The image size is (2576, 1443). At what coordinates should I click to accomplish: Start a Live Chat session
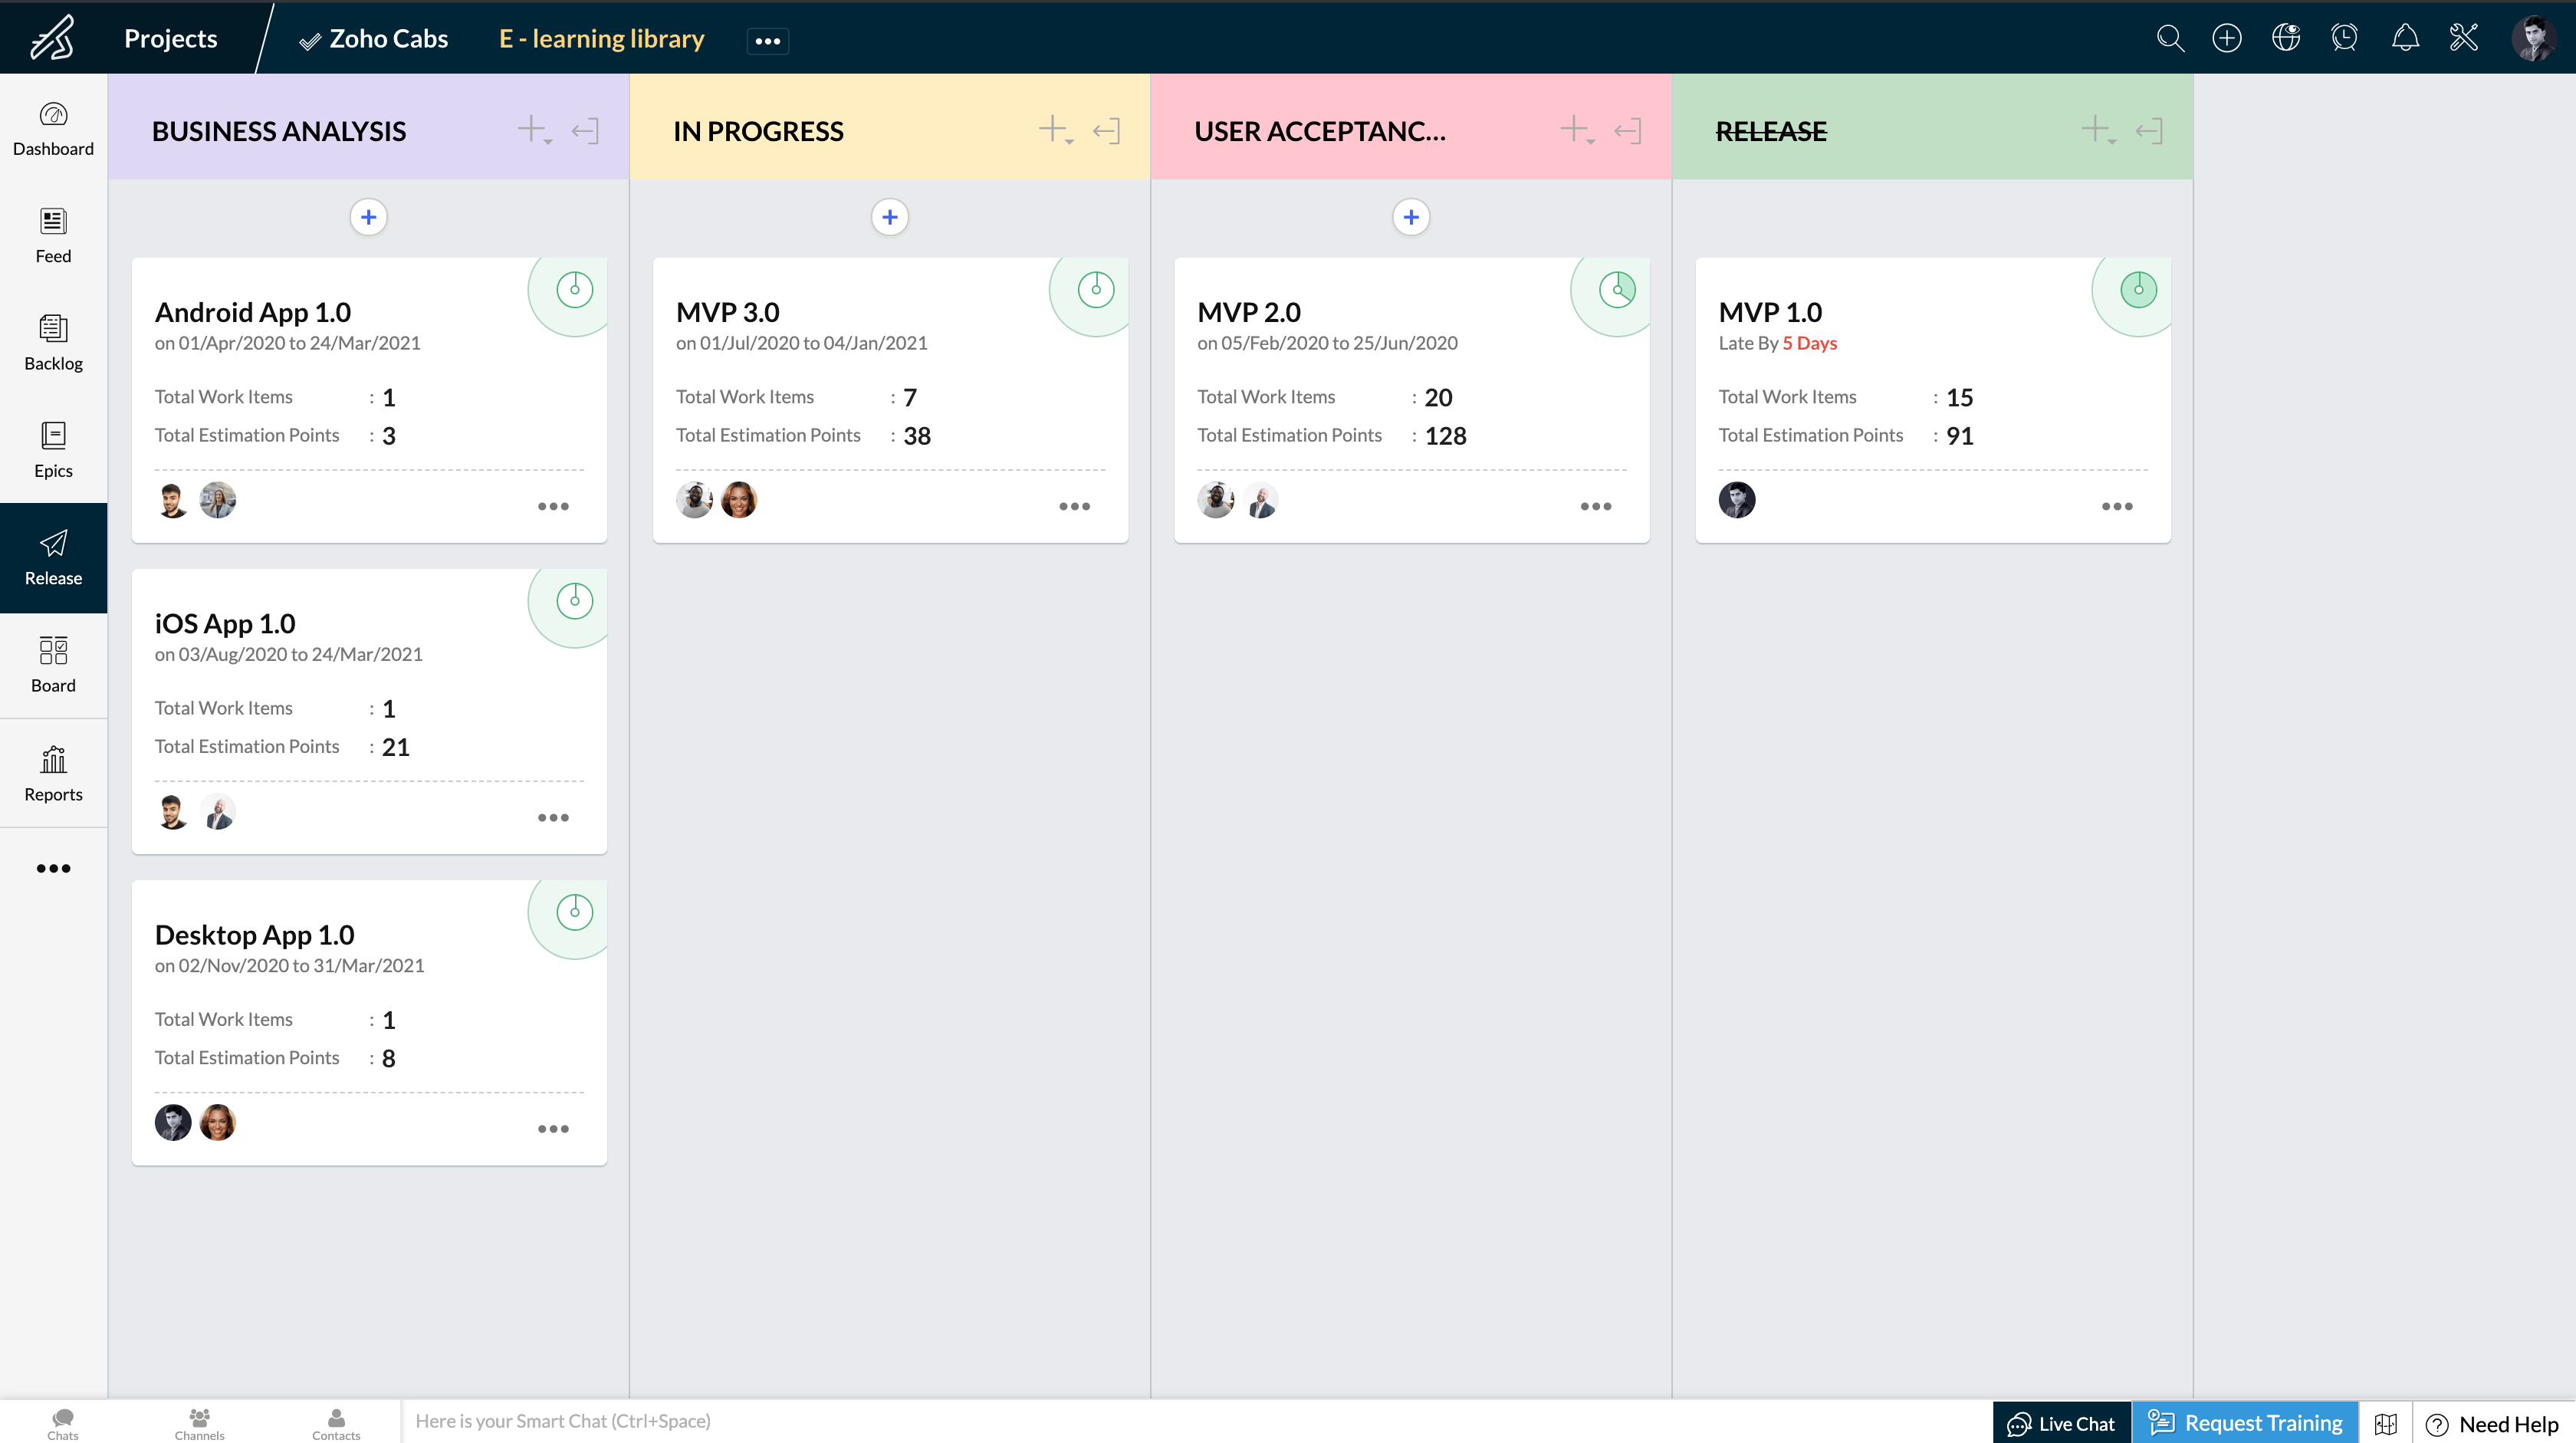point(2062,1422)
